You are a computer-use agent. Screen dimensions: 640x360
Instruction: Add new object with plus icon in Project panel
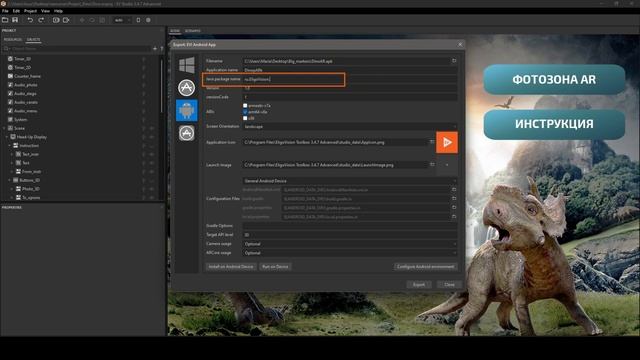click(x=155, y=49)
